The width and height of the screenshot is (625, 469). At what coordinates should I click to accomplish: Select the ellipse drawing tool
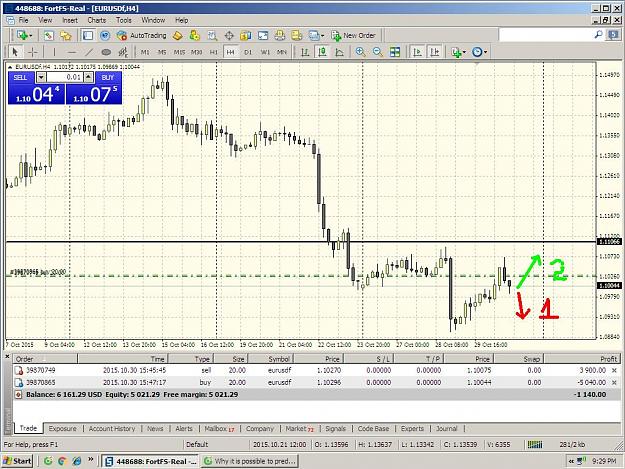[x=106, y=52]
